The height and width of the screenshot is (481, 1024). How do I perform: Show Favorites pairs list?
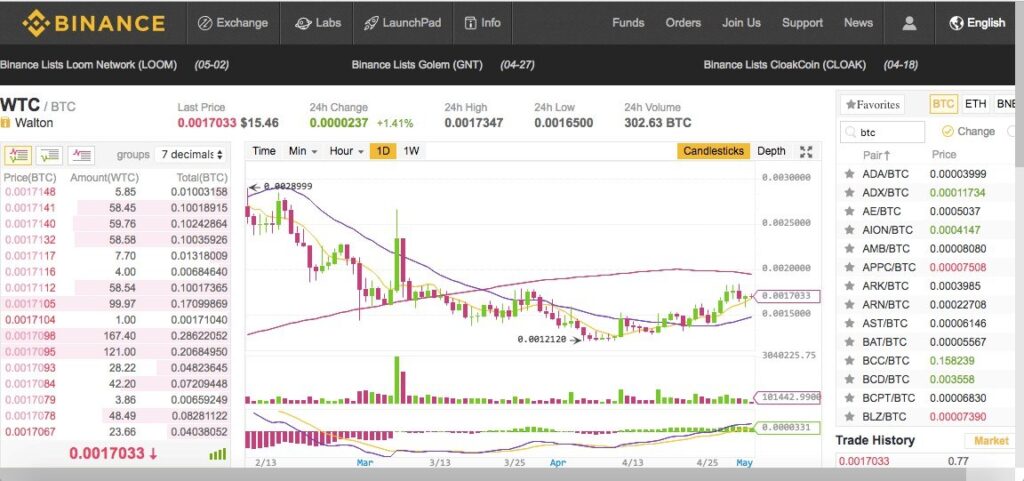872,104
